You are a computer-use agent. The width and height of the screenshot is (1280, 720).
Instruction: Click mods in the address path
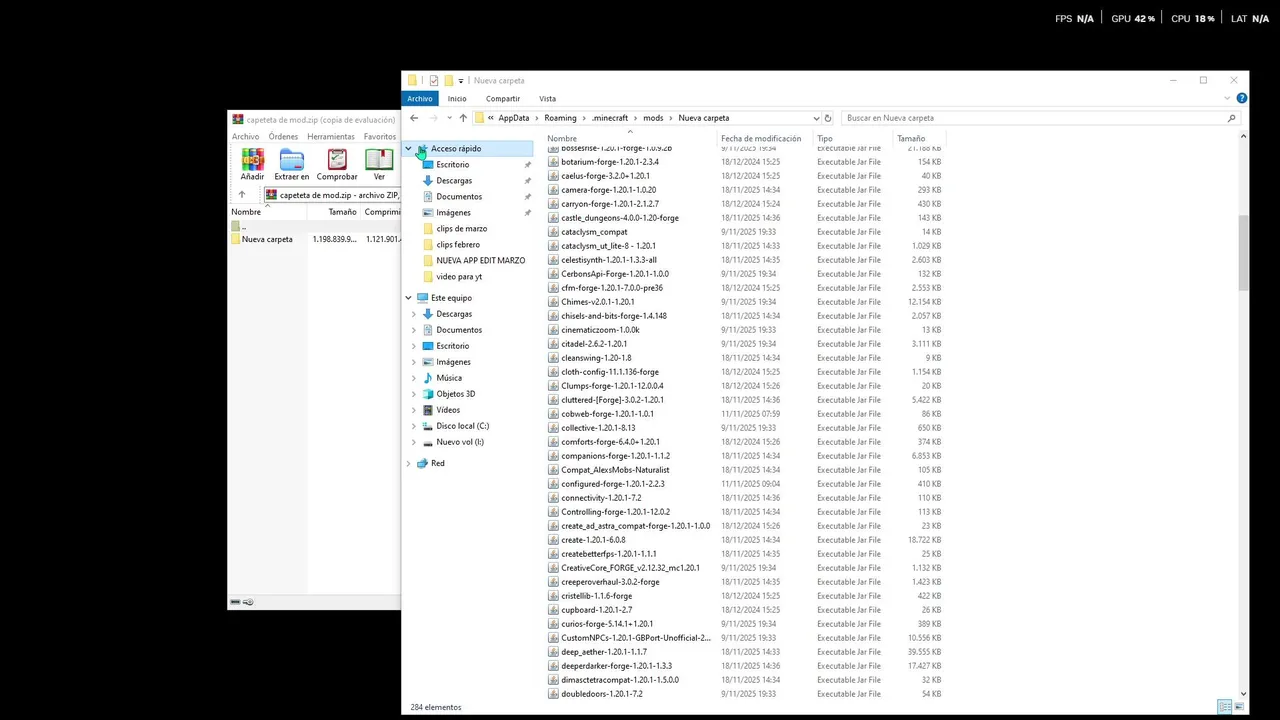click(x=653, y=118)
